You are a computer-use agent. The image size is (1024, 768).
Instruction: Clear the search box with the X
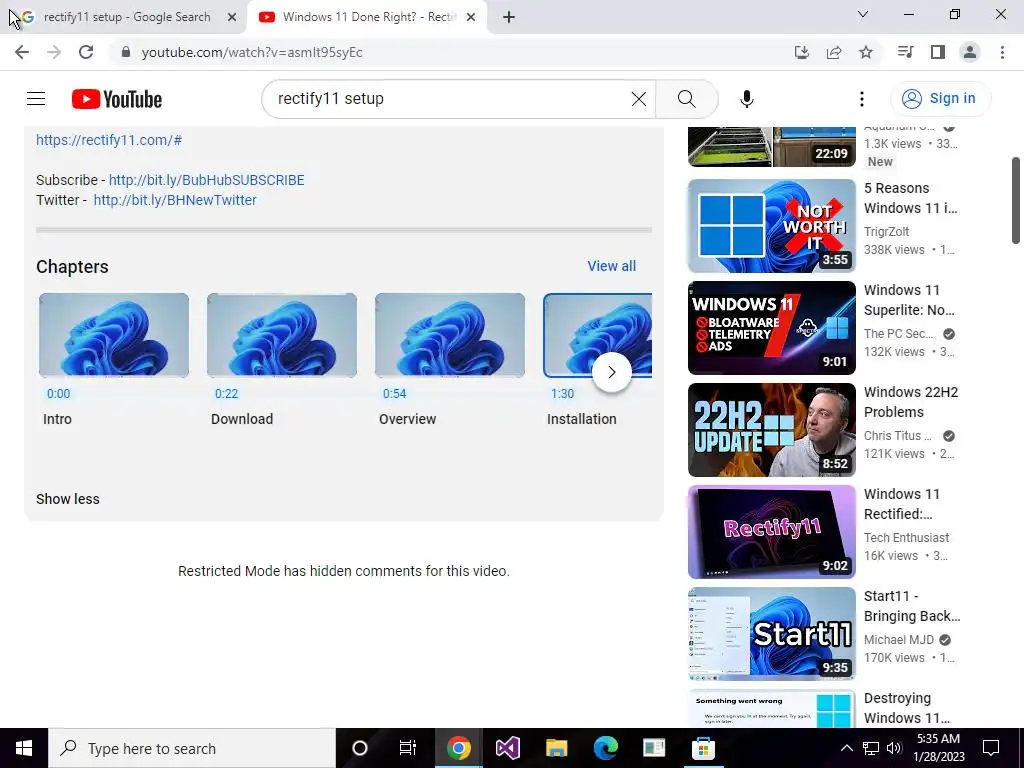(x=639, y=99)
